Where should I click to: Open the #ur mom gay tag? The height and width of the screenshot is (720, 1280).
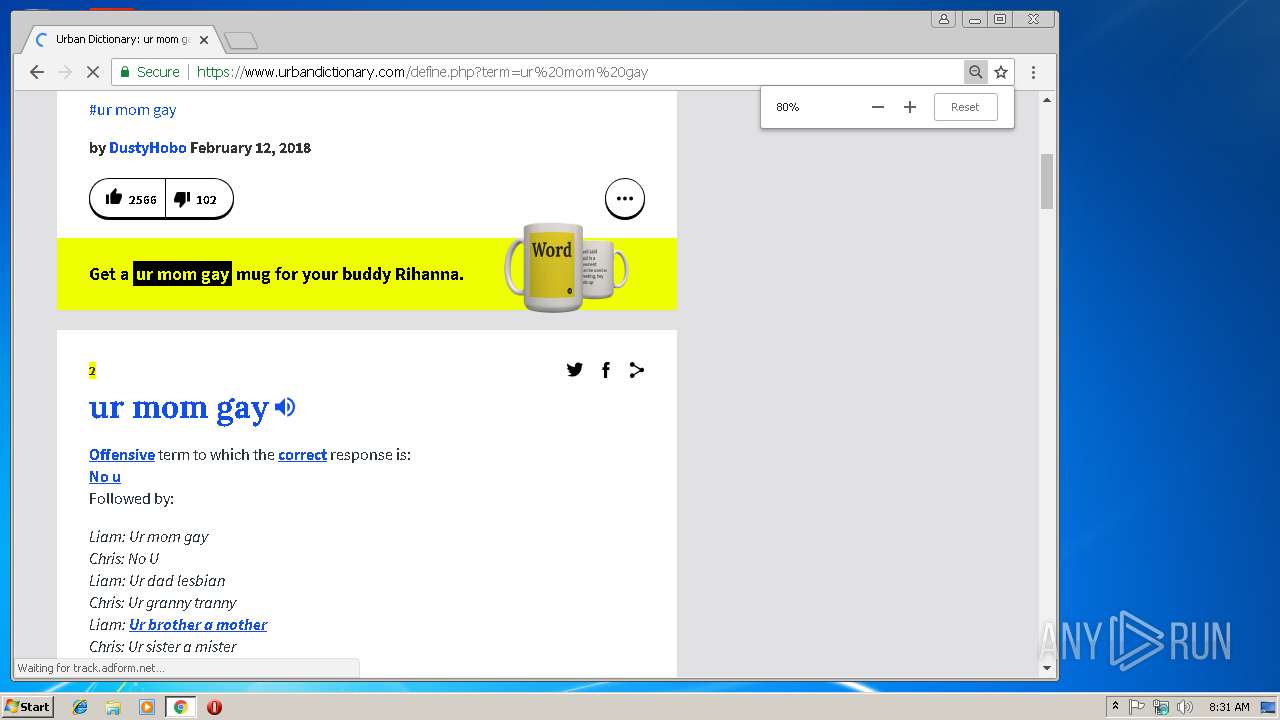click(x=132, y=110)
